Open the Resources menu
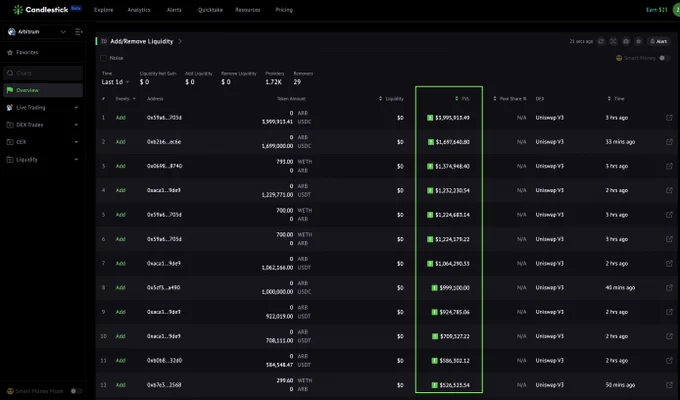680x400 pixels. [248, 10]
